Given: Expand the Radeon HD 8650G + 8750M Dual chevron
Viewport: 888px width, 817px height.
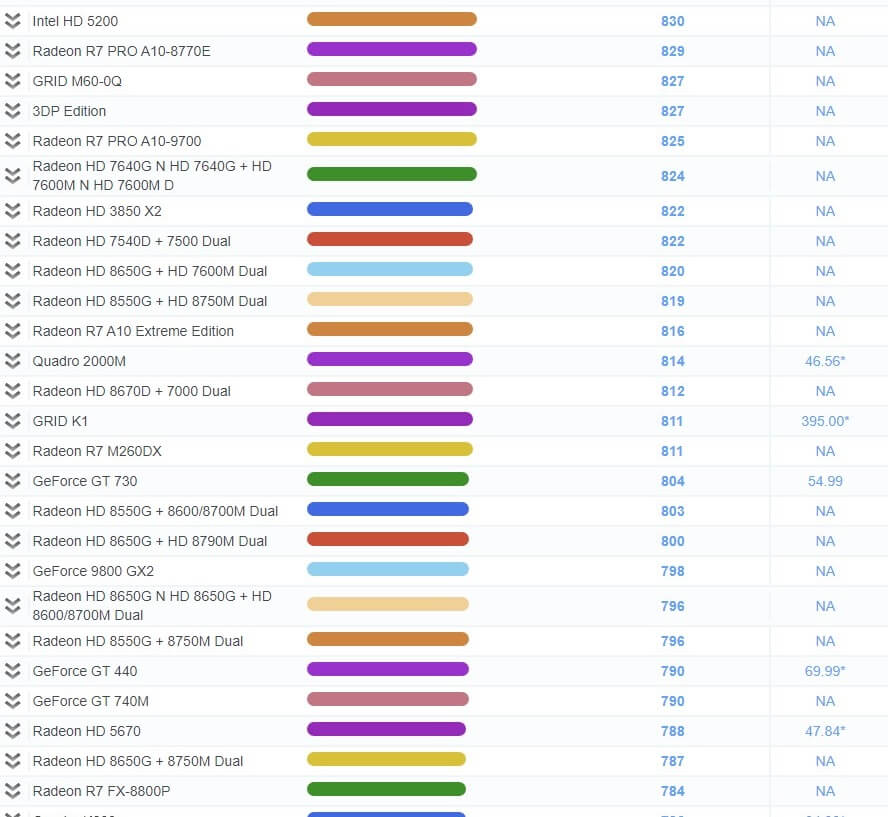Looking at the screenshot, I should point(12,761).
